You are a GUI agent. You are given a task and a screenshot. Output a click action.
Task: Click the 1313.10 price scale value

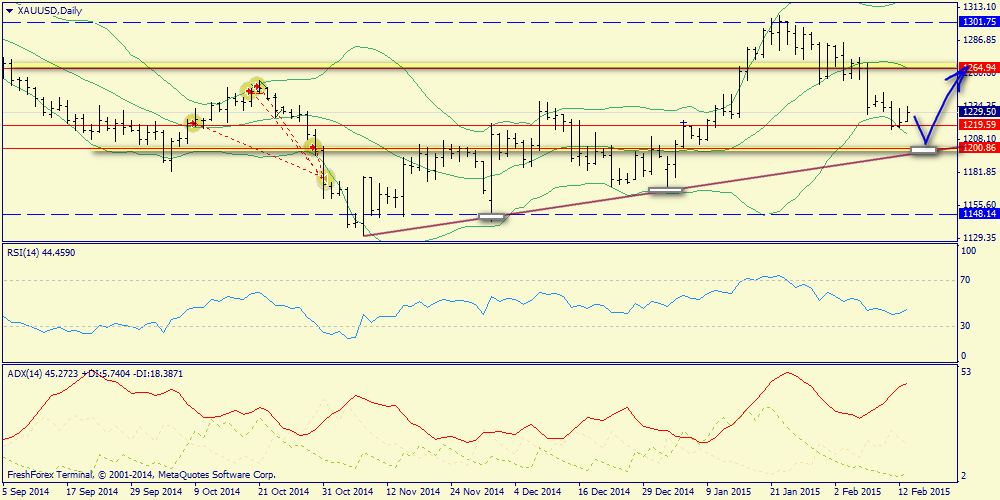[980, 8]
